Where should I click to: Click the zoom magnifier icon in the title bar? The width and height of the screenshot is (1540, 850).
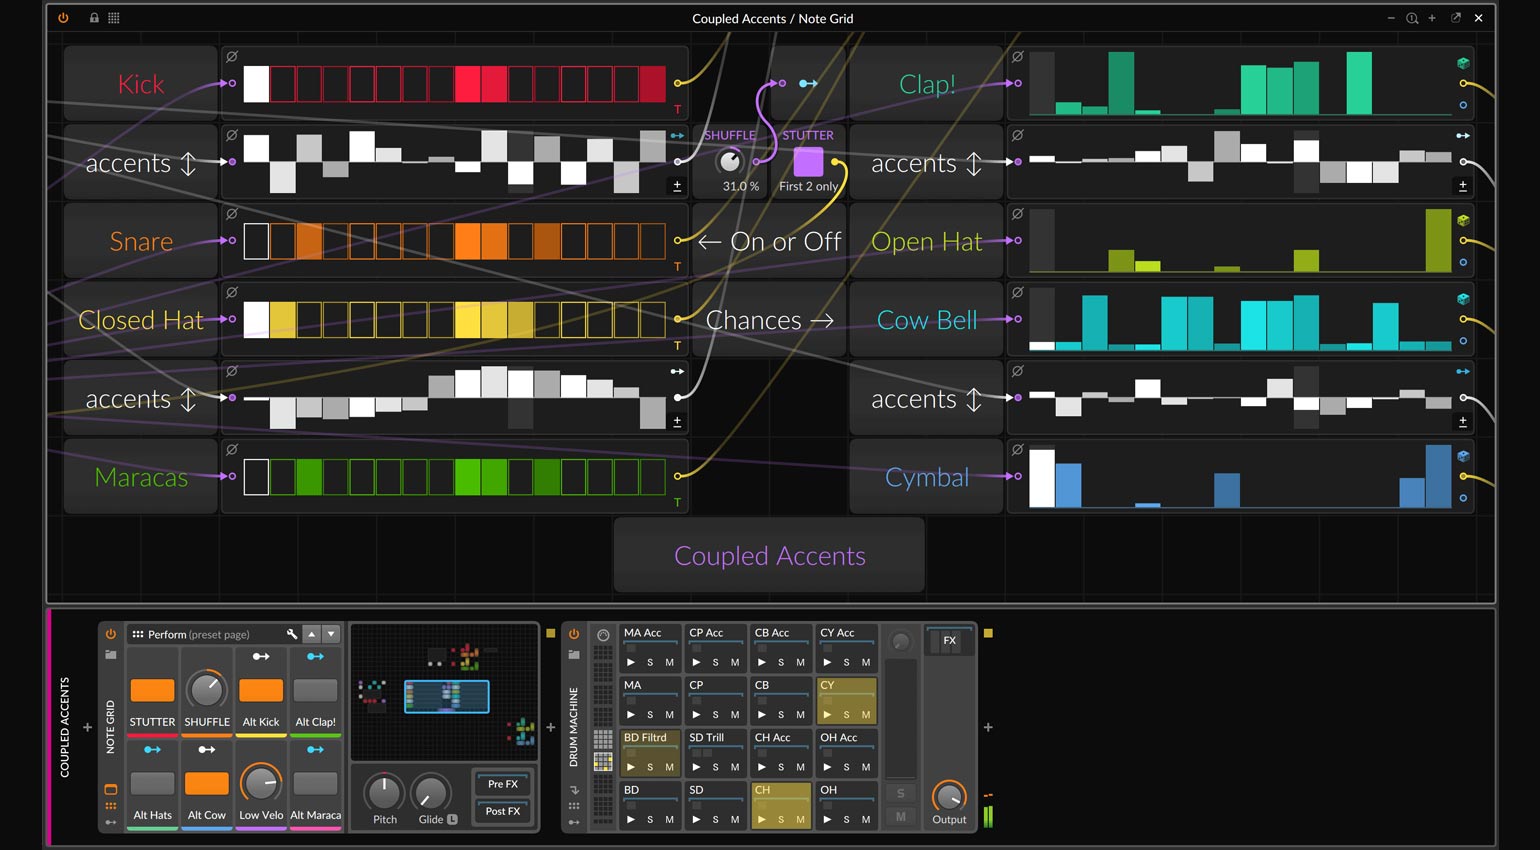[x=1412, y=18]
